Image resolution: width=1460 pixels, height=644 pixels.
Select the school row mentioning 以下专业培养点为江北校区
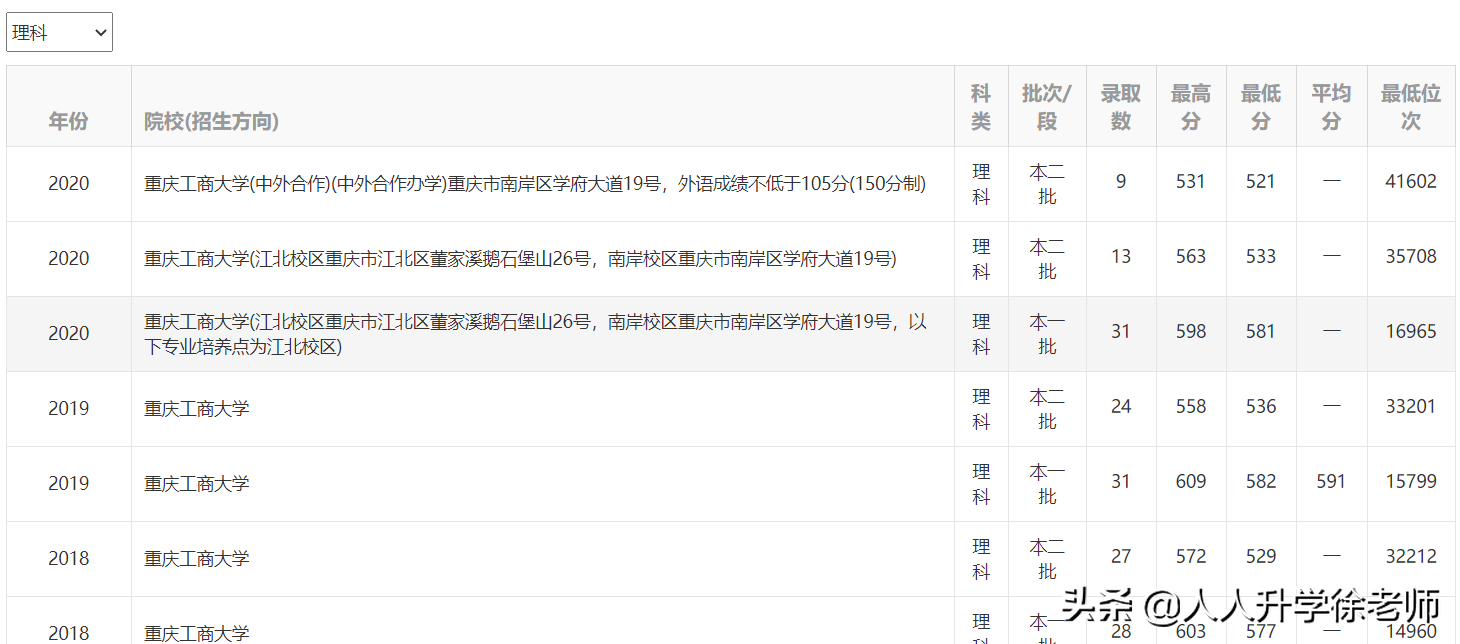pyautogui.click(x=536, y=334)
